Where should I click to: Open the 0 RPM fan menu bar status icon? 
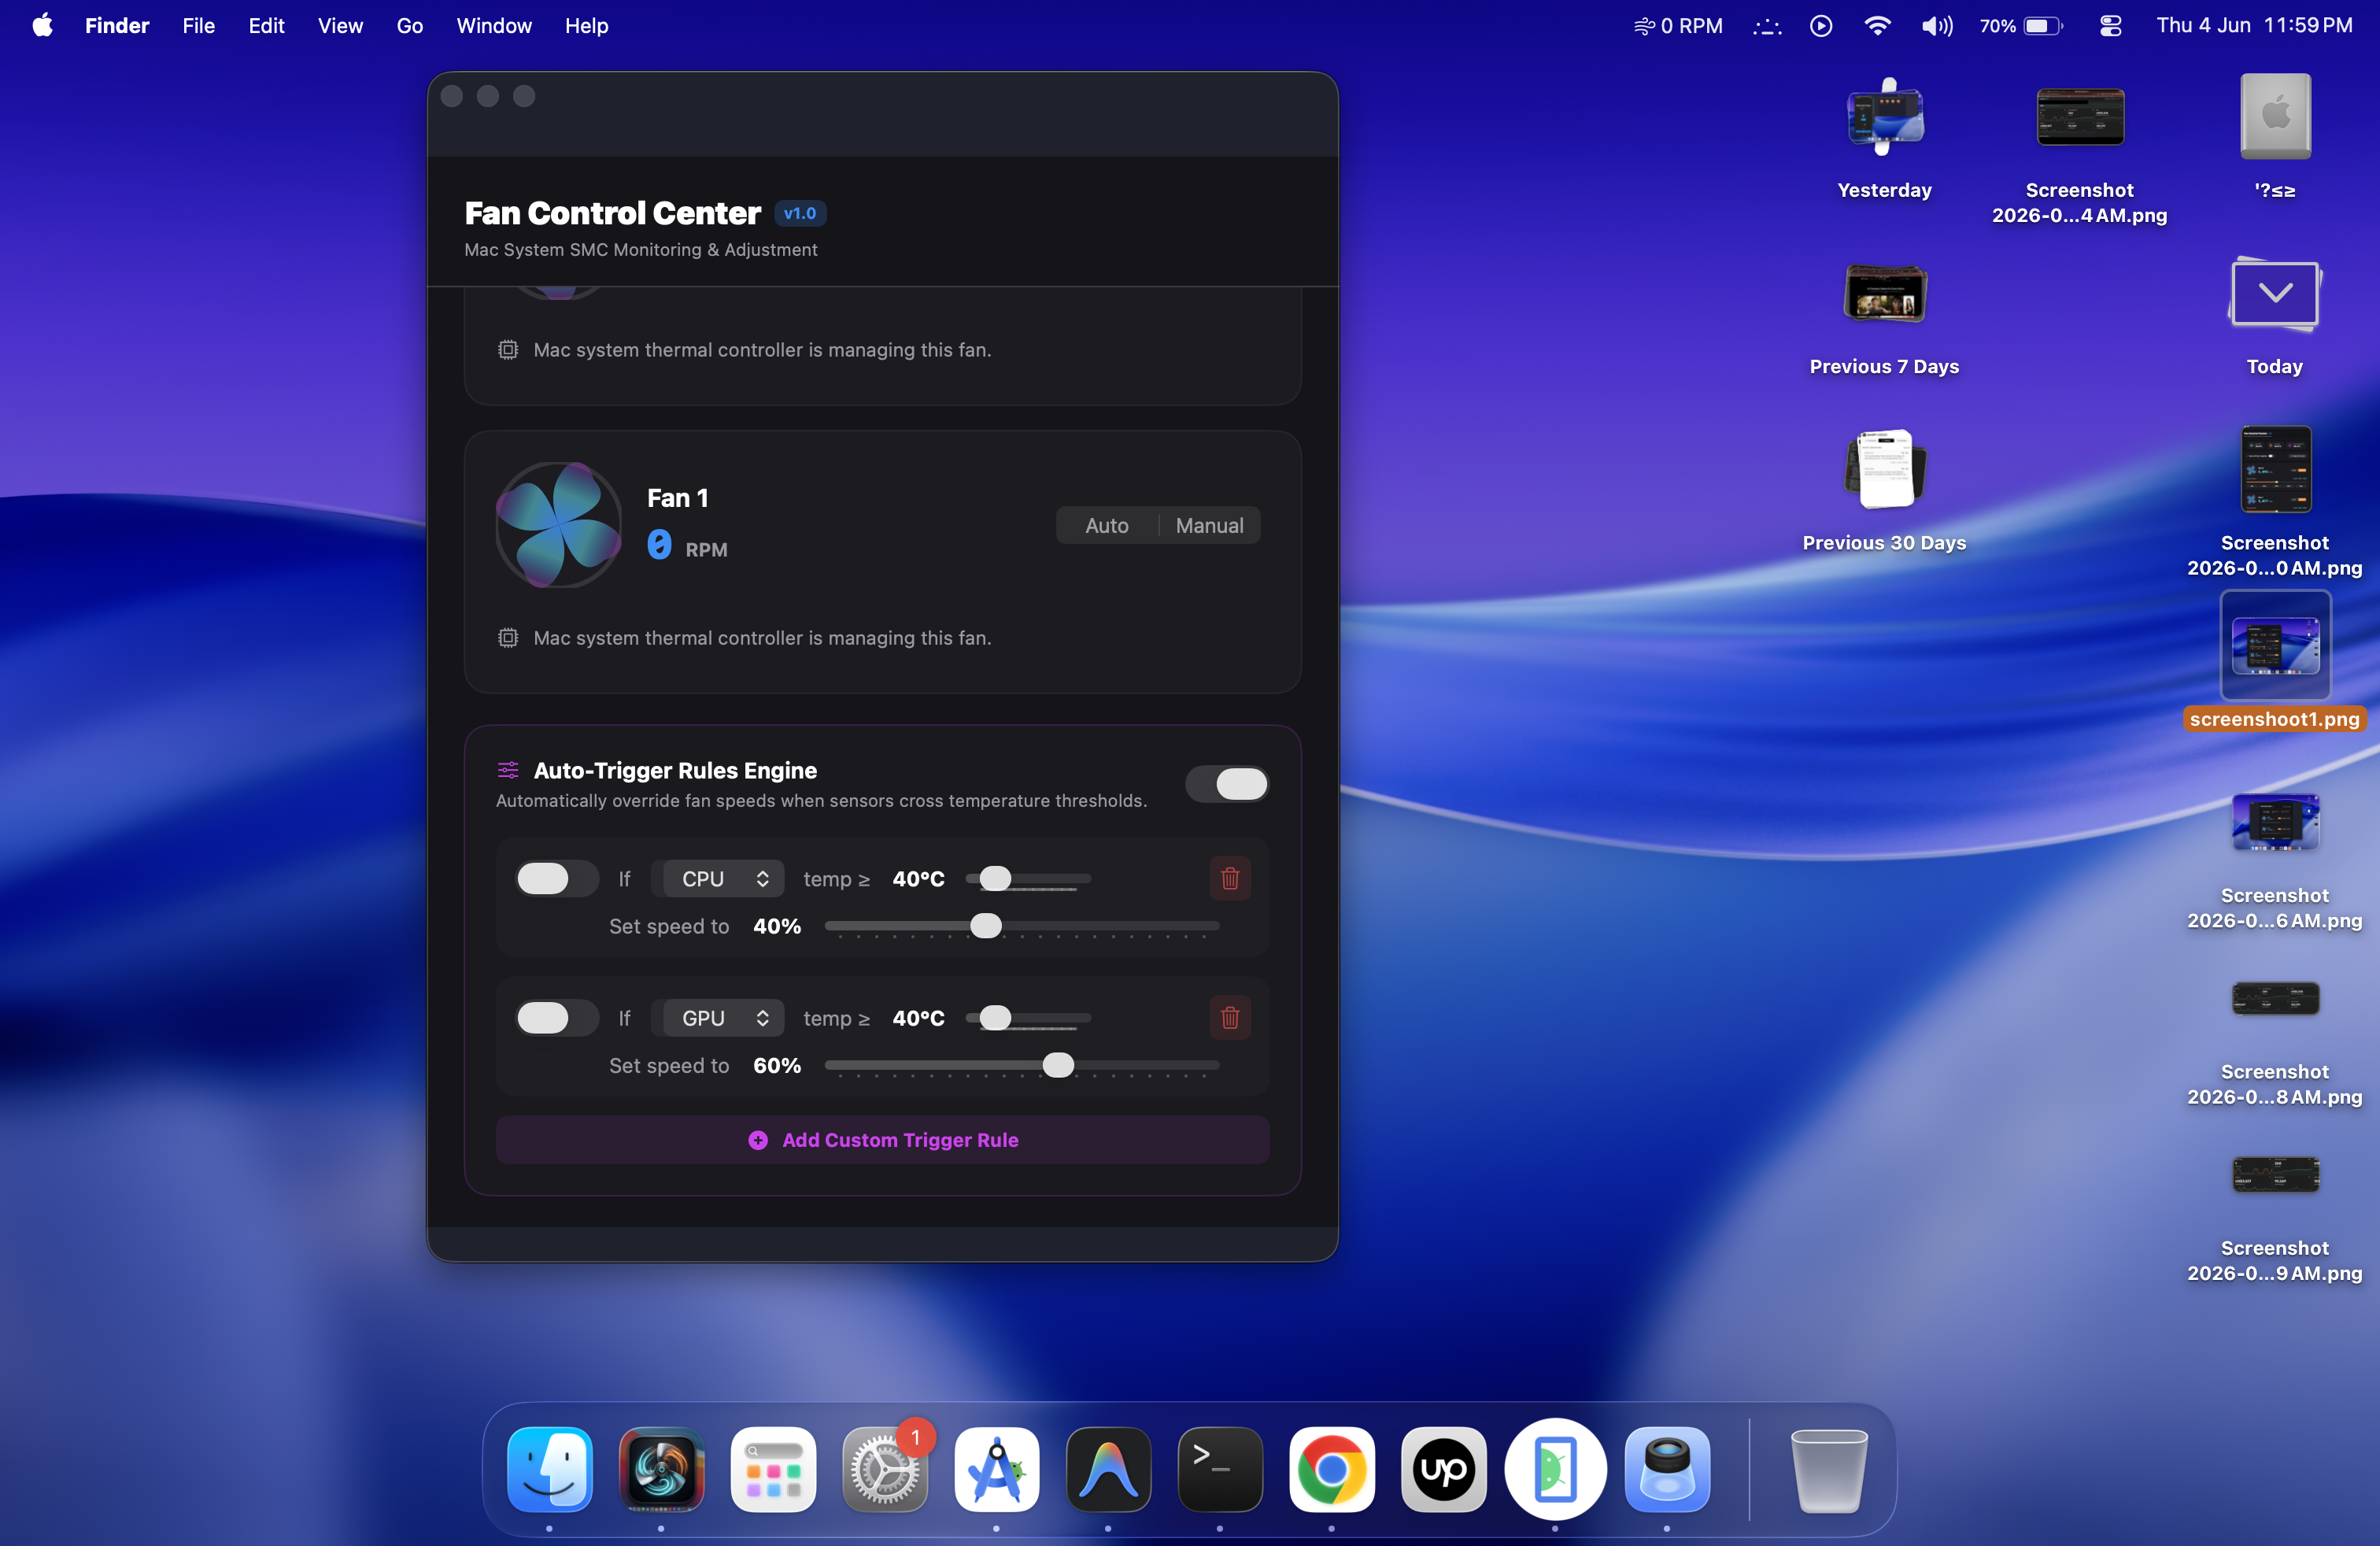1677,26
